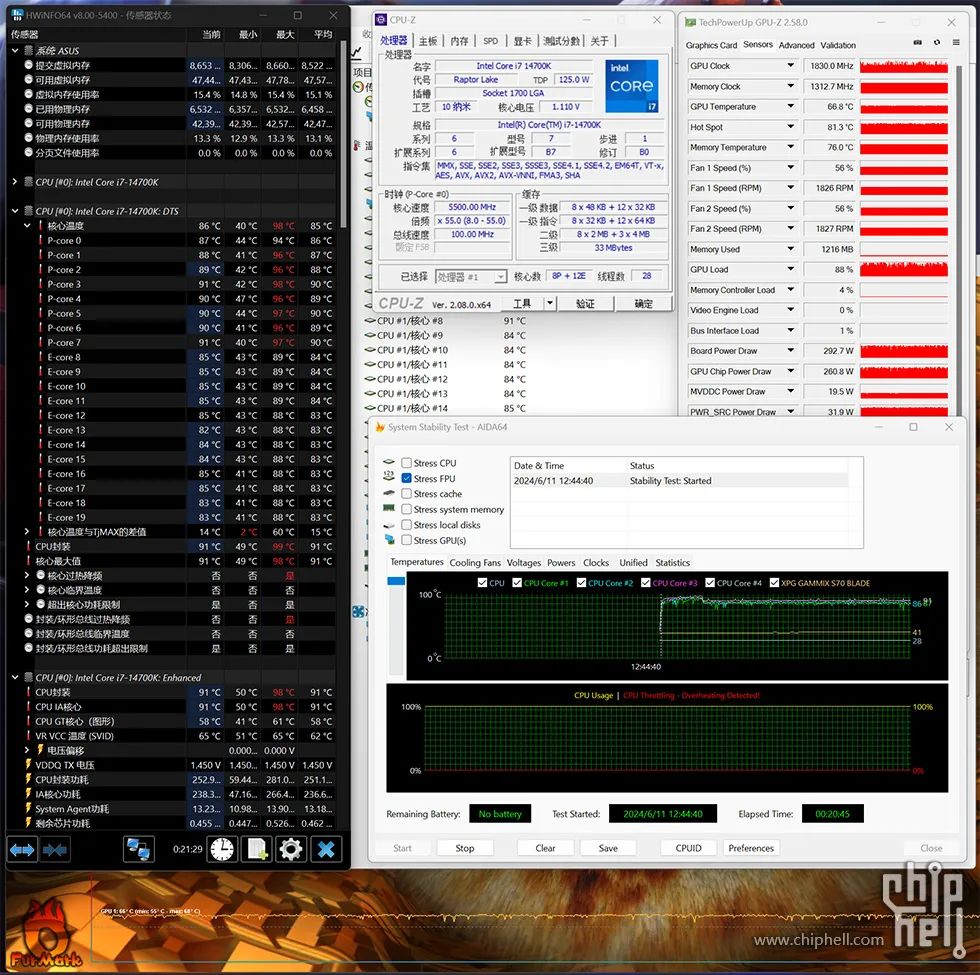Image resolution: width=980 pixels, height=975 pixels.
Task: Click the HWiNFO sensor list vertical scrollbar
Action: click(343, 134)
